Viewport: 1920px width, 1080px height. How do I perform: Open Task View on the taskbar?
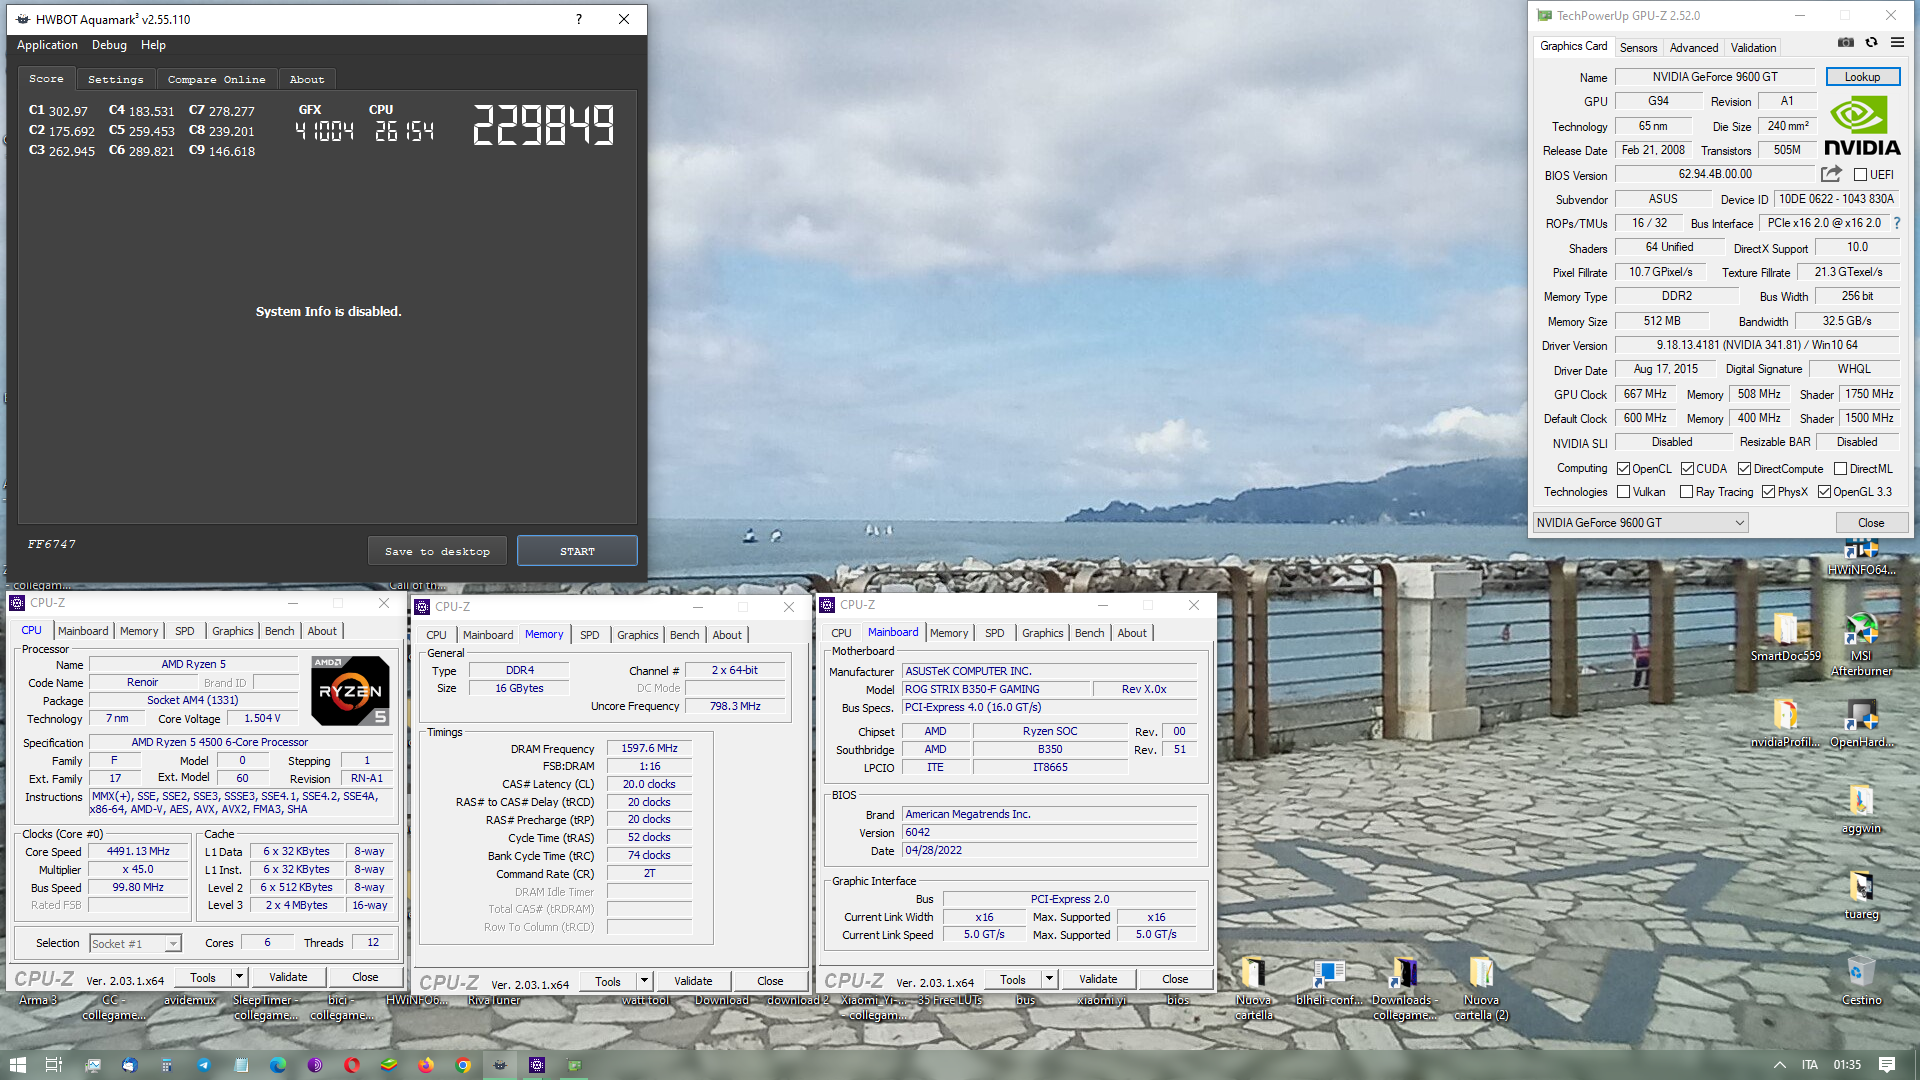coord(54,1065)
